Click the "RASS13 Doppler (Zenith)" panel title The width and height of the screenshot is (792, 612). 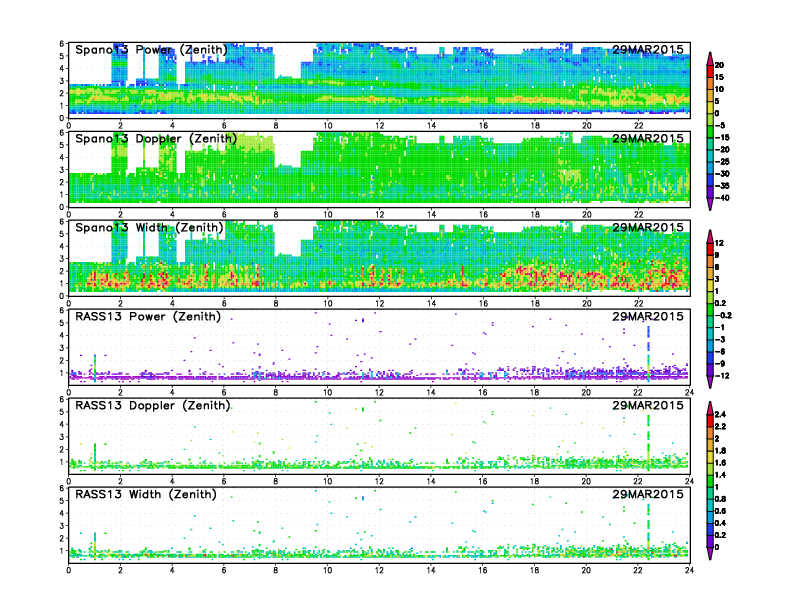pos(153,405)
